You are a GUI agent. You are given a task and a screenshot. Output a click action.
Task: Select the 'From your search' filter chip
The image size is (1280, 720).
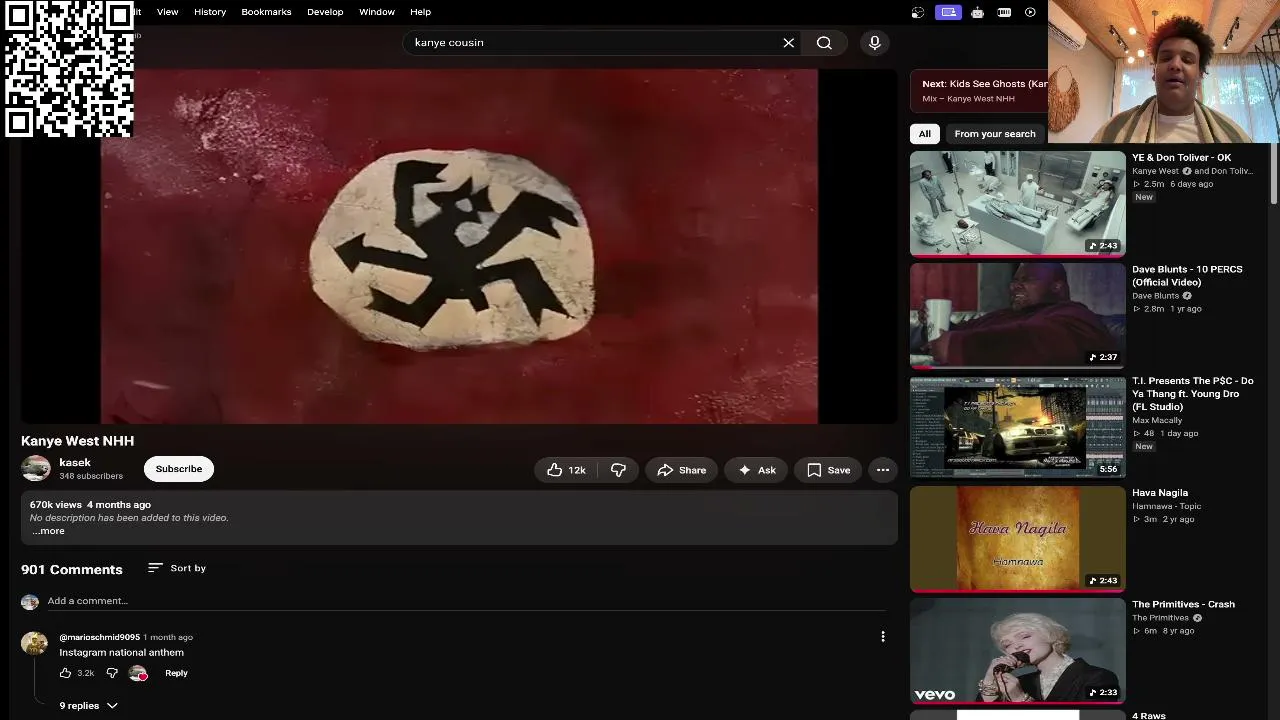point(995,134)
